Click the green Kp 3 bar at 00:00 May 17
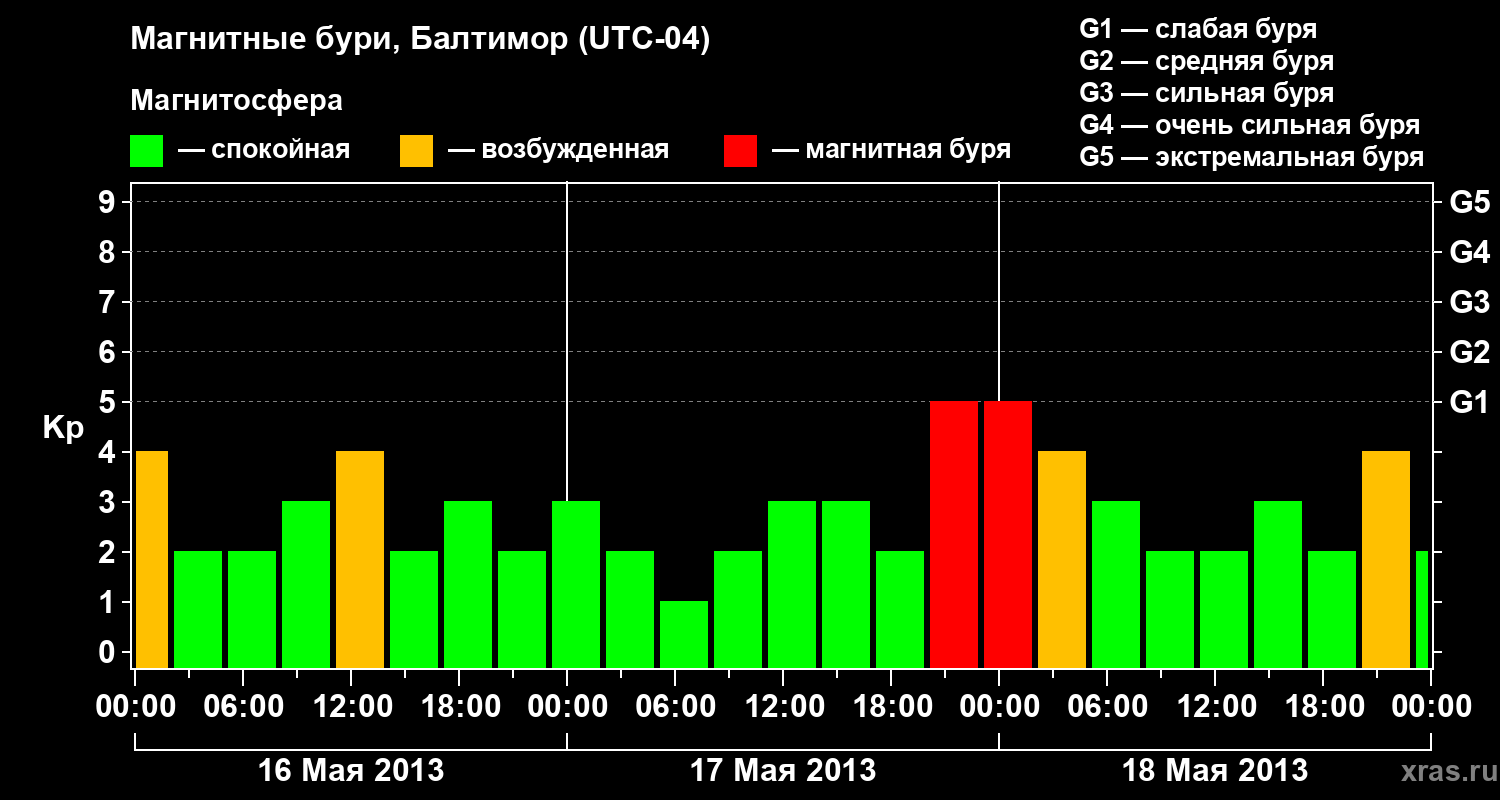The width and height of the screenshot is (1500, 800). 576,584
